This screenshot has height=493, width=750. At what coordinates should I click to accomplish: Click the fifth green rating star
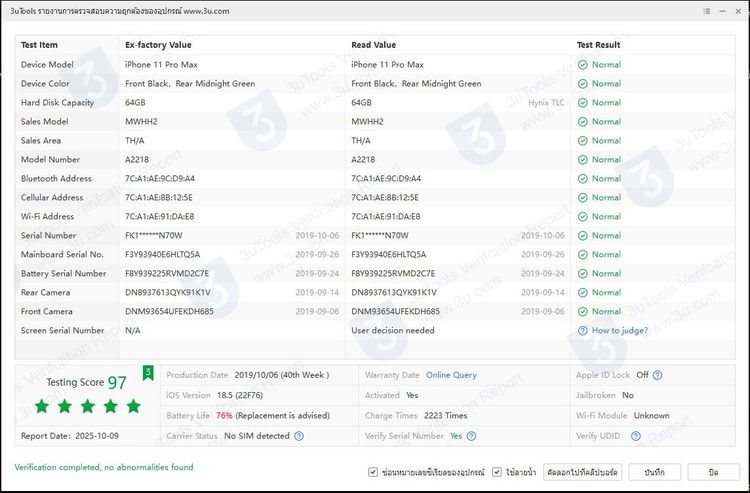point(133,406)
